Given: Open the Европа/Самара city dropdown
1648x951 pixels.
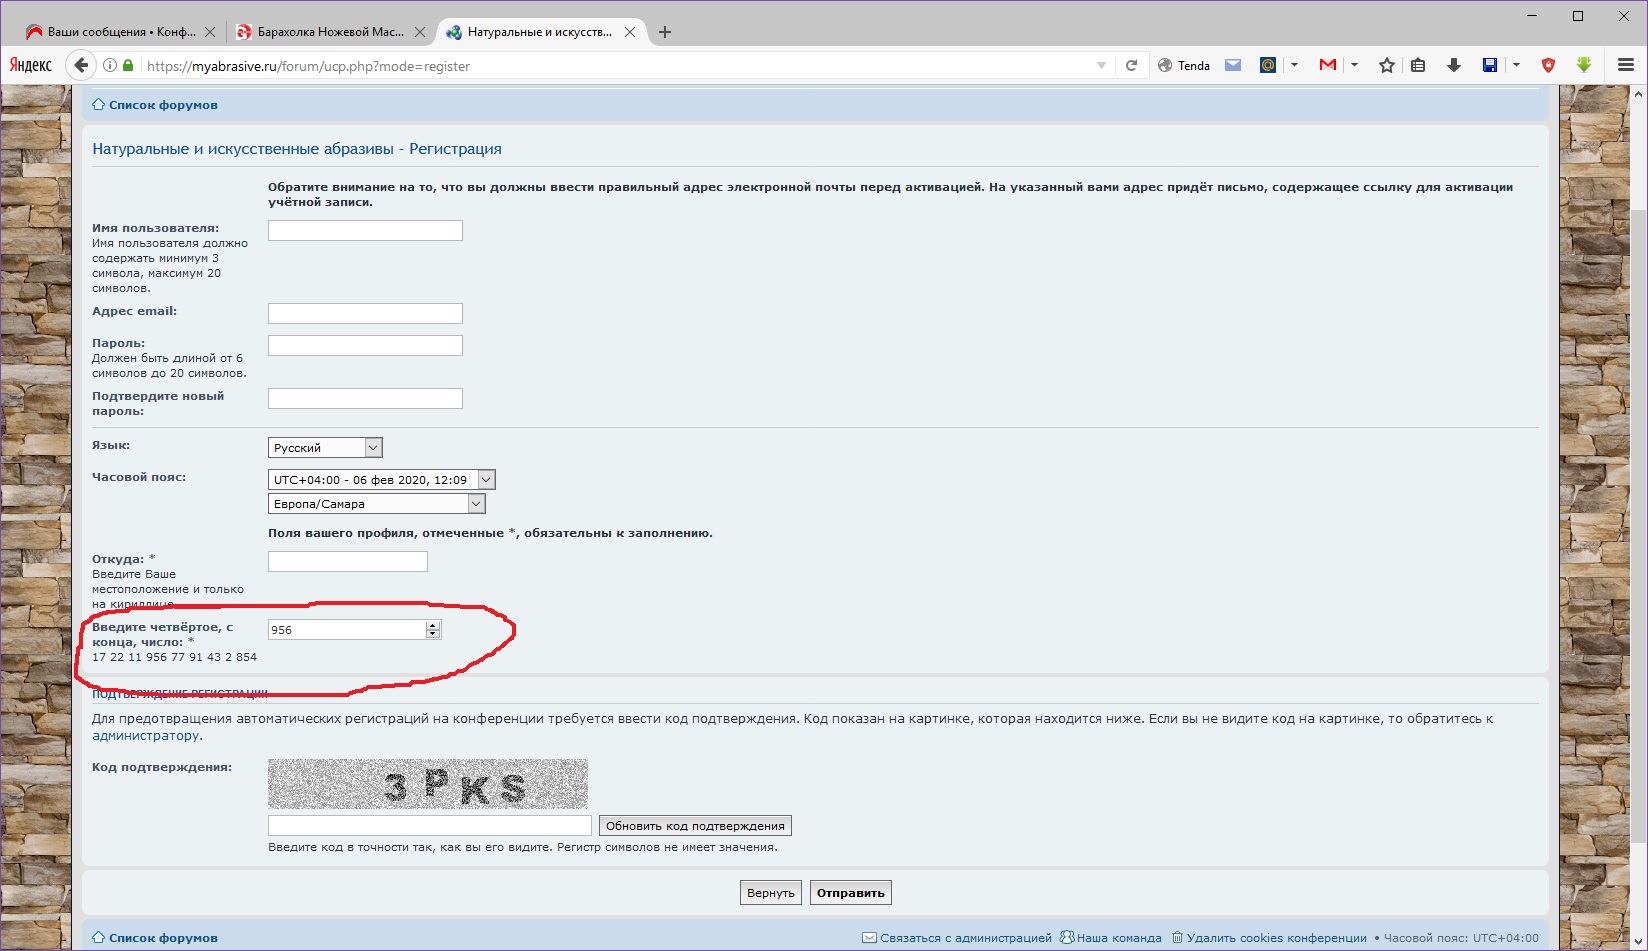Looking at the screenshot, I should click(x=376, y=504).
